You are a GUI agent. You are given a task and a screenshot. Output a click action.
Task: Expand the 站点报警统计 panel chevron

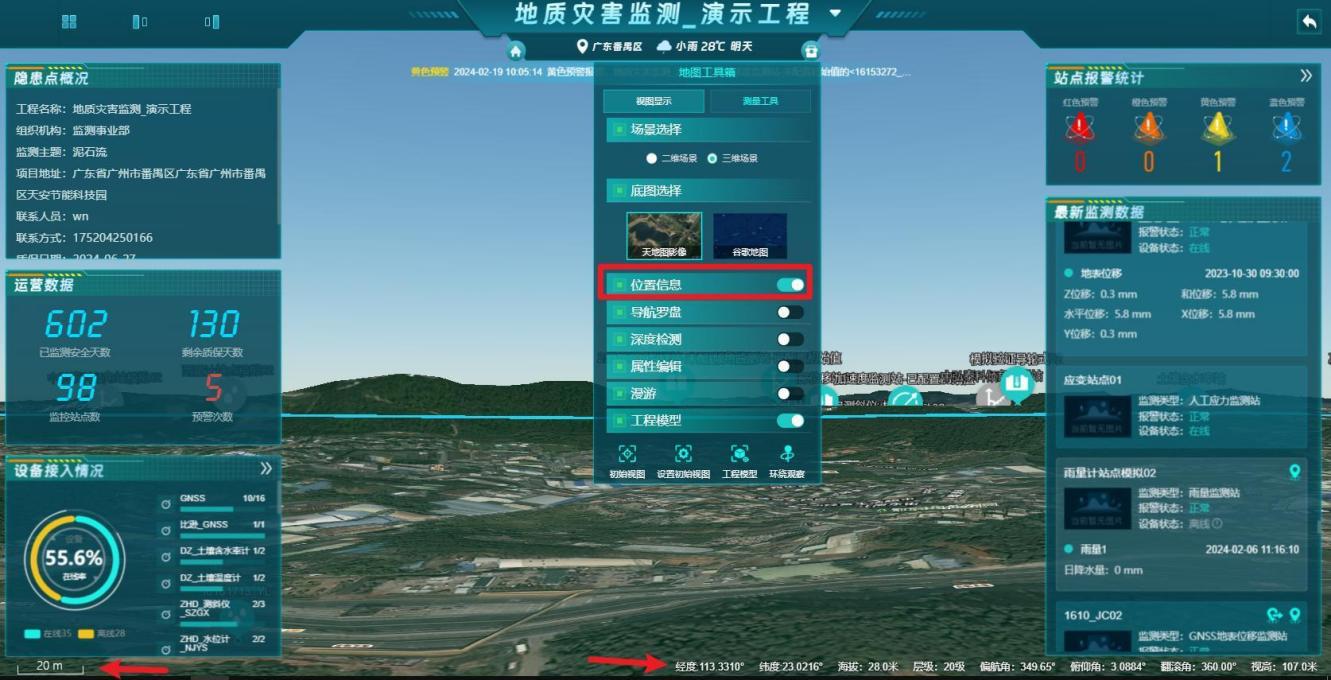pyautogui.click(x=1305, y=76)
